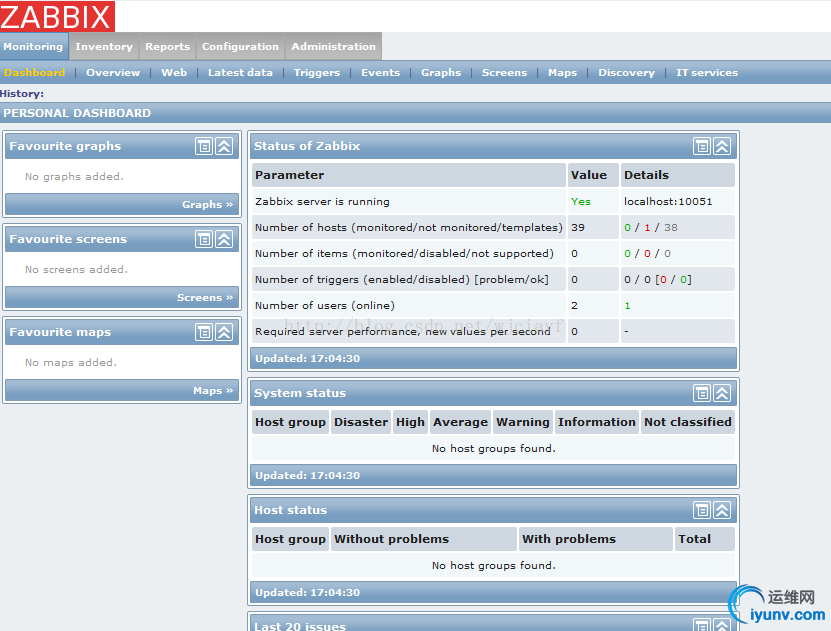831x631 pixels.
Task: Click the PERSONAL DASHBOARD header title
Action: pyautogui.click(x=77, y=113)
